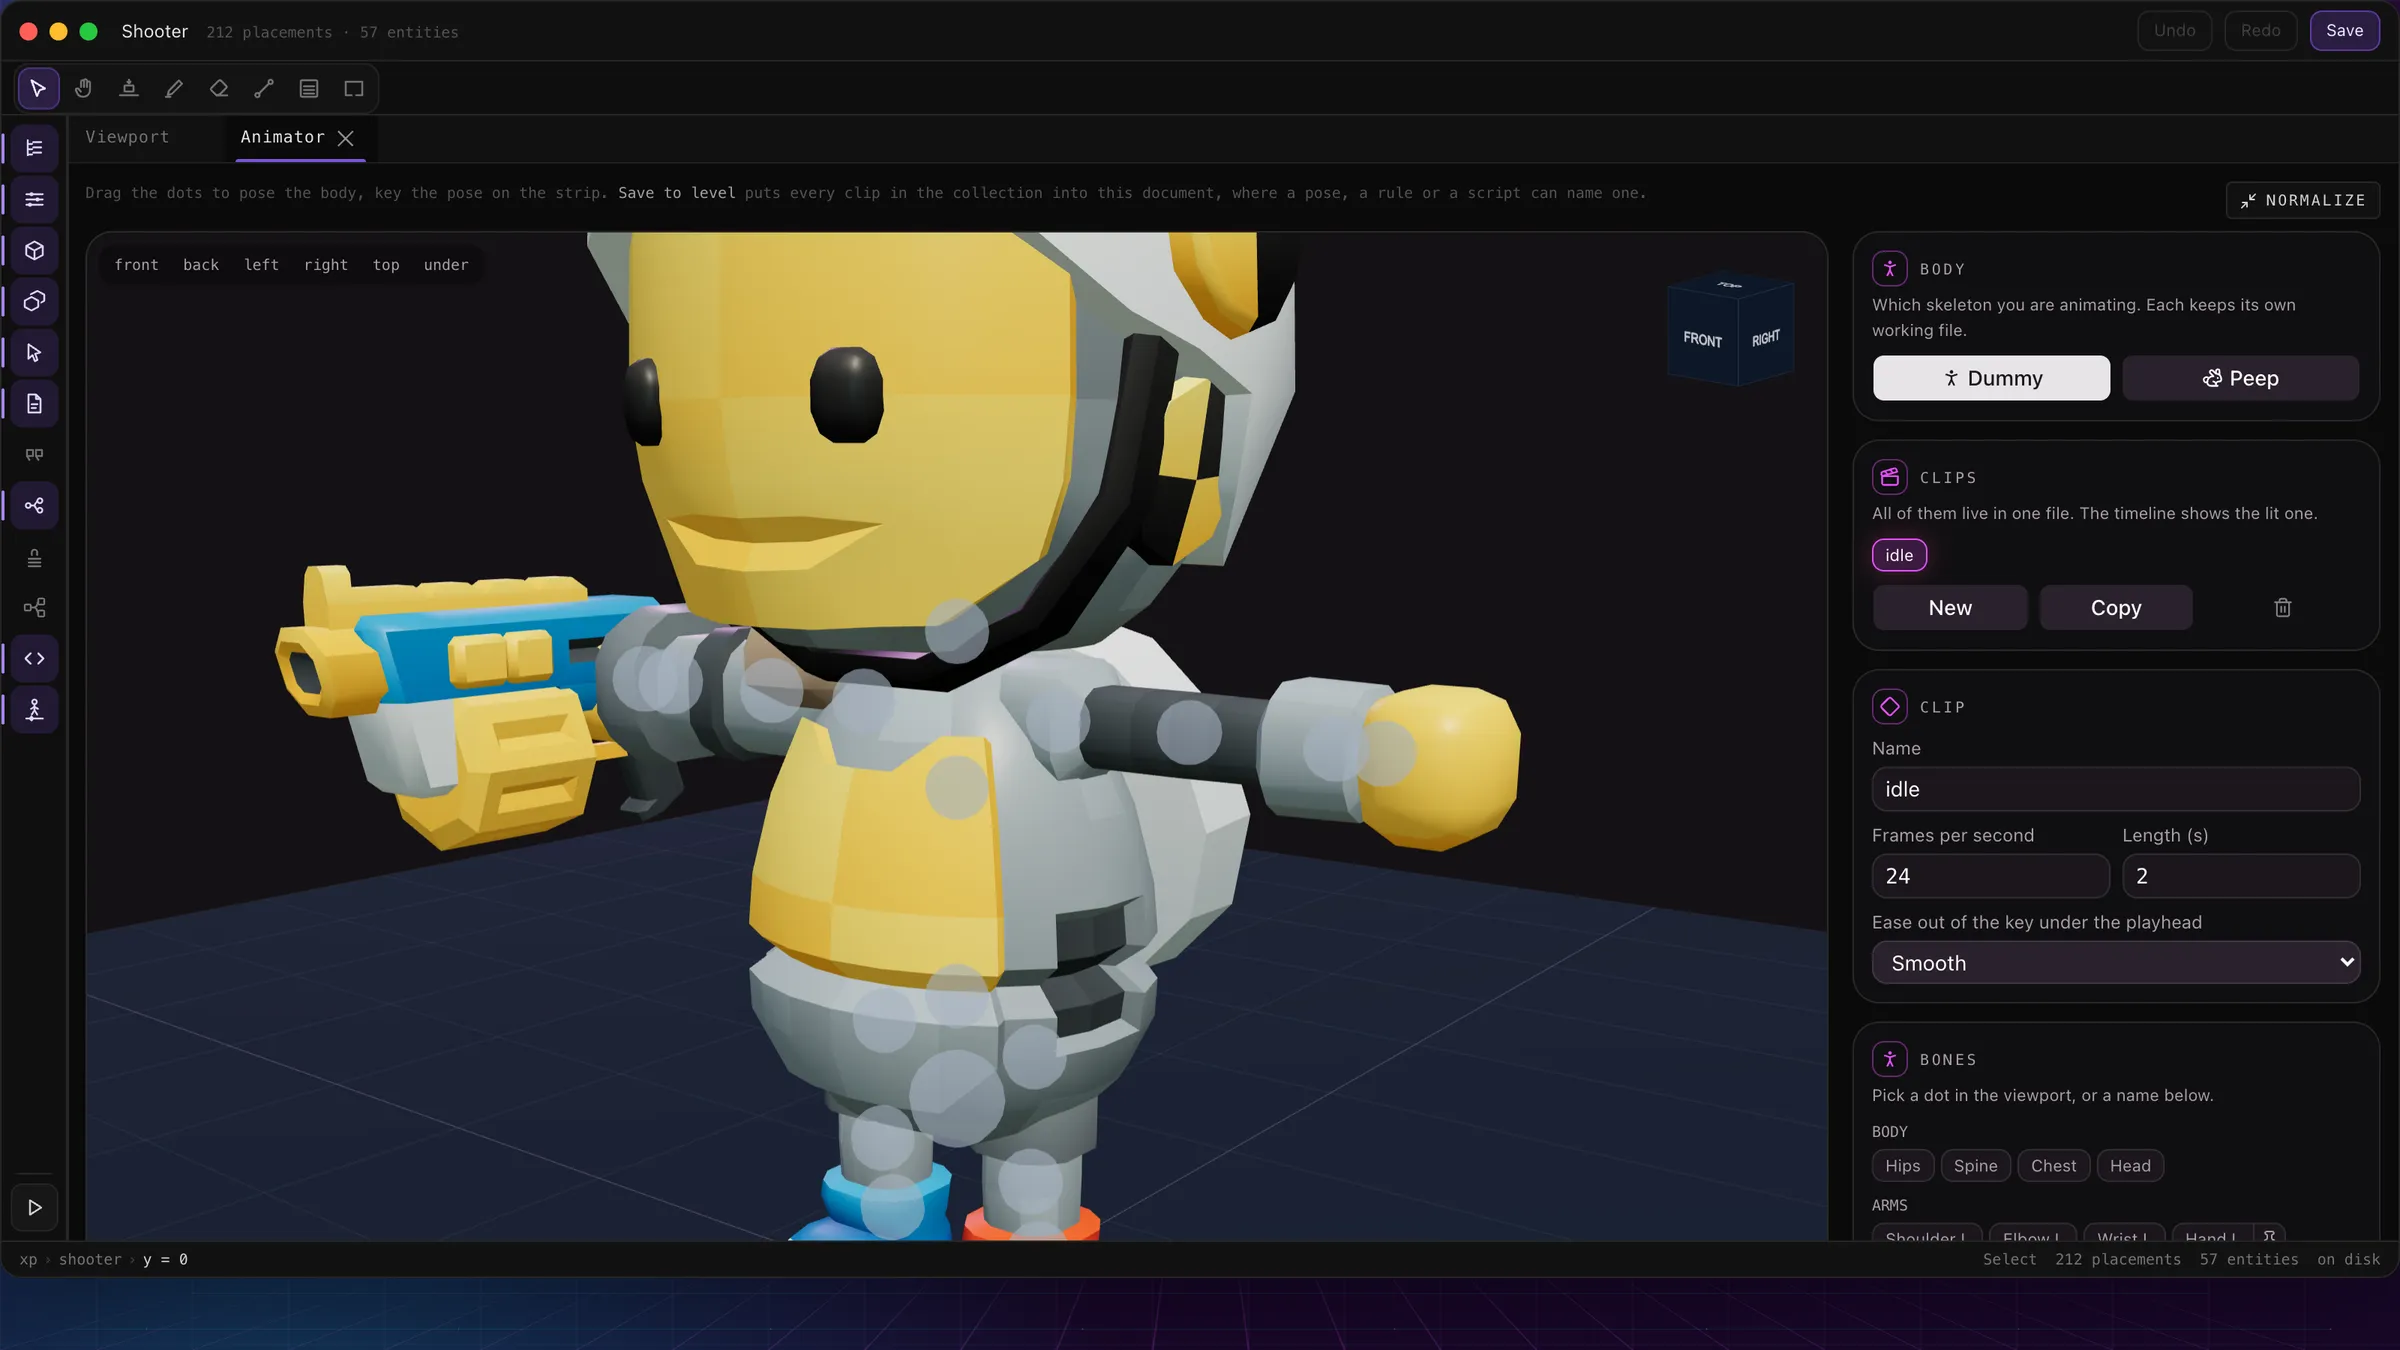Delete the clip with the trash icon
The image size is (2400, 1350).
pyautogui.click(x=2282, y=608)
